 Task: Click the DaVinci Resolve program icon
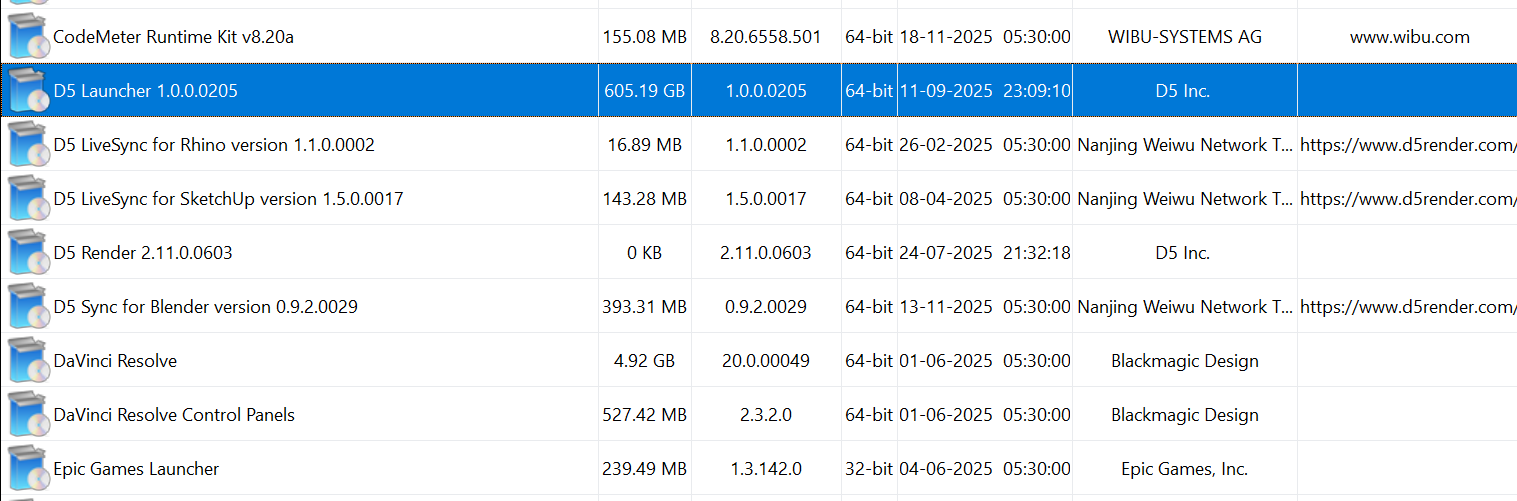point(27,361)
